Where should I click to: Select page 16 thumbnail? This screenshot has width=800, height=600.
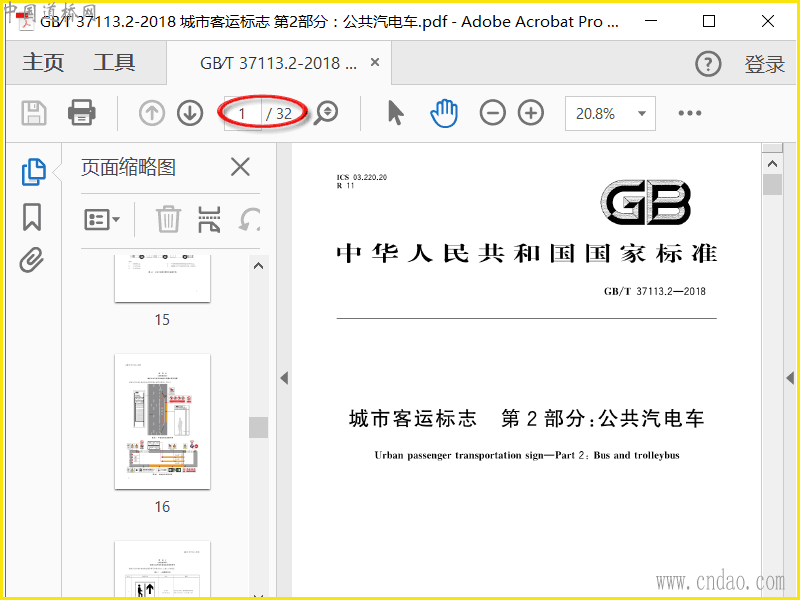[x=162, y=421]
